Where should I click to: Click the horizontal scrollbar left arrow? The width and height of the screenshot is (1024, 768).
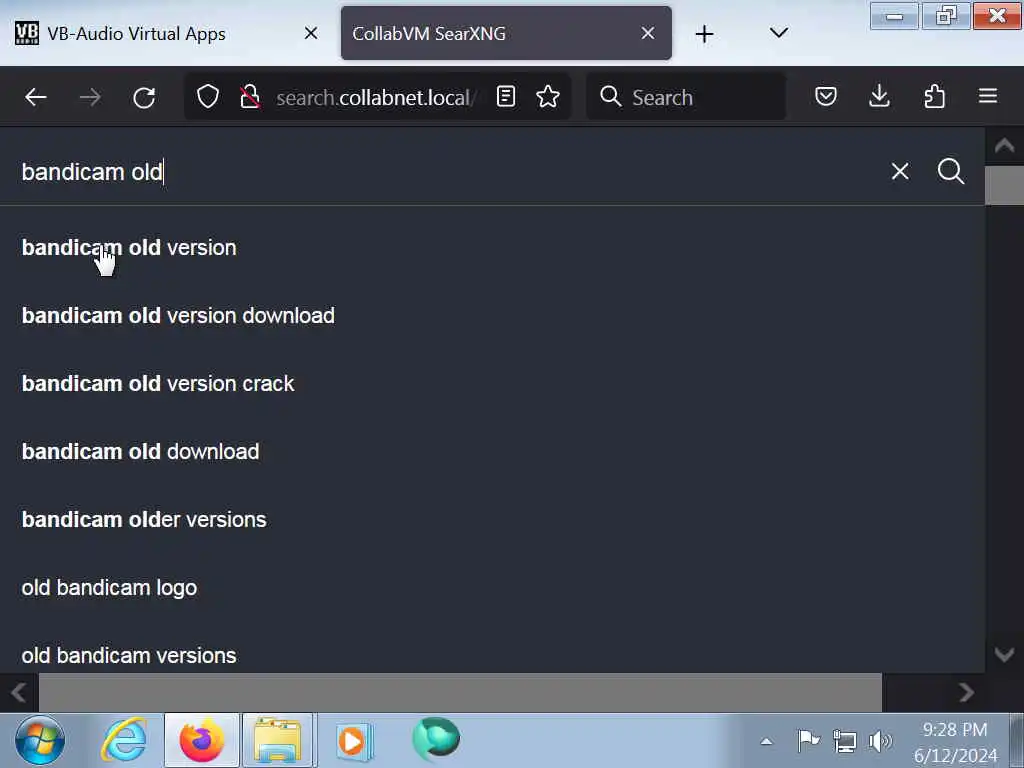coord(18,692)
